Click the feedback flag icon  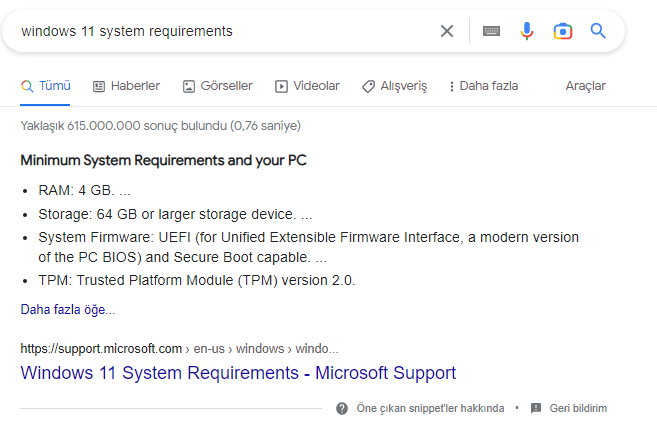point(536,408)
